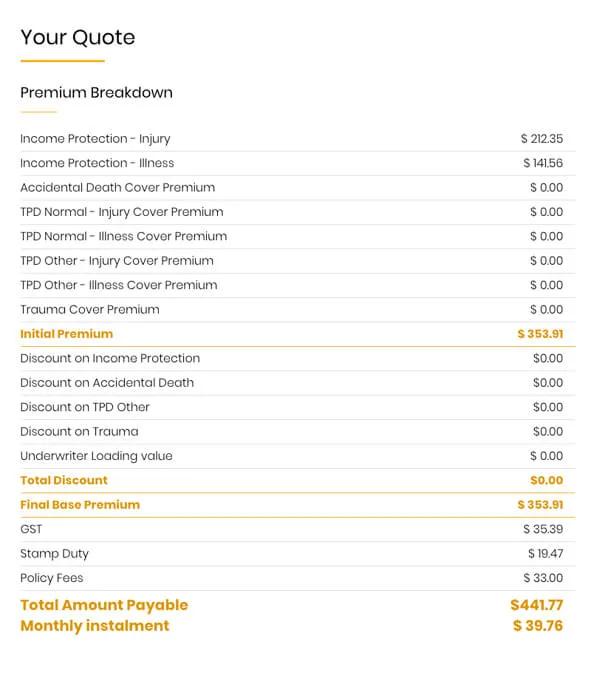This screenshot has height=683, width=600.
Task: Select TPD Normal - Injury Cover Premium
Action: click(121, 212)
